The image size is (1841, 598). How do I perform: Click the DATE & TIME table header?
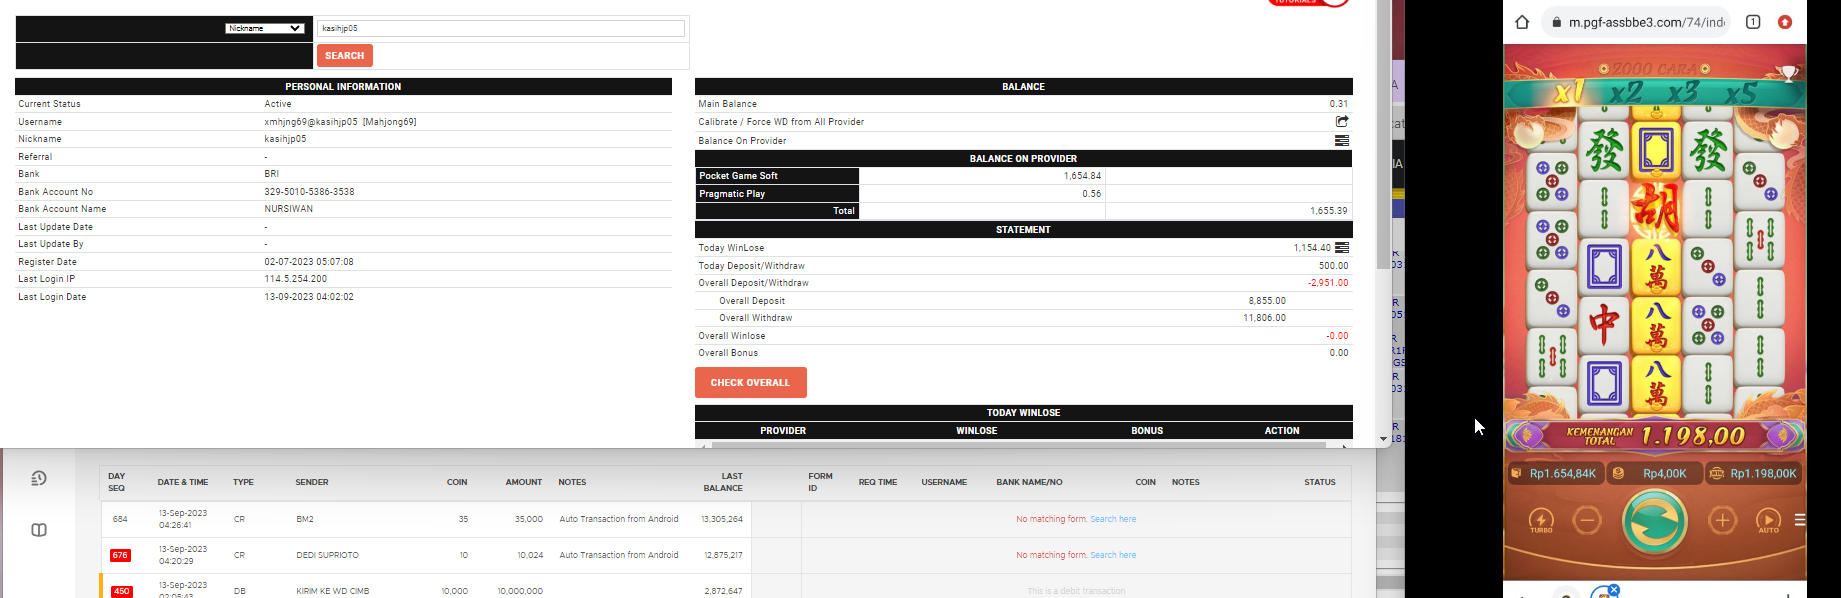[183, 482]
